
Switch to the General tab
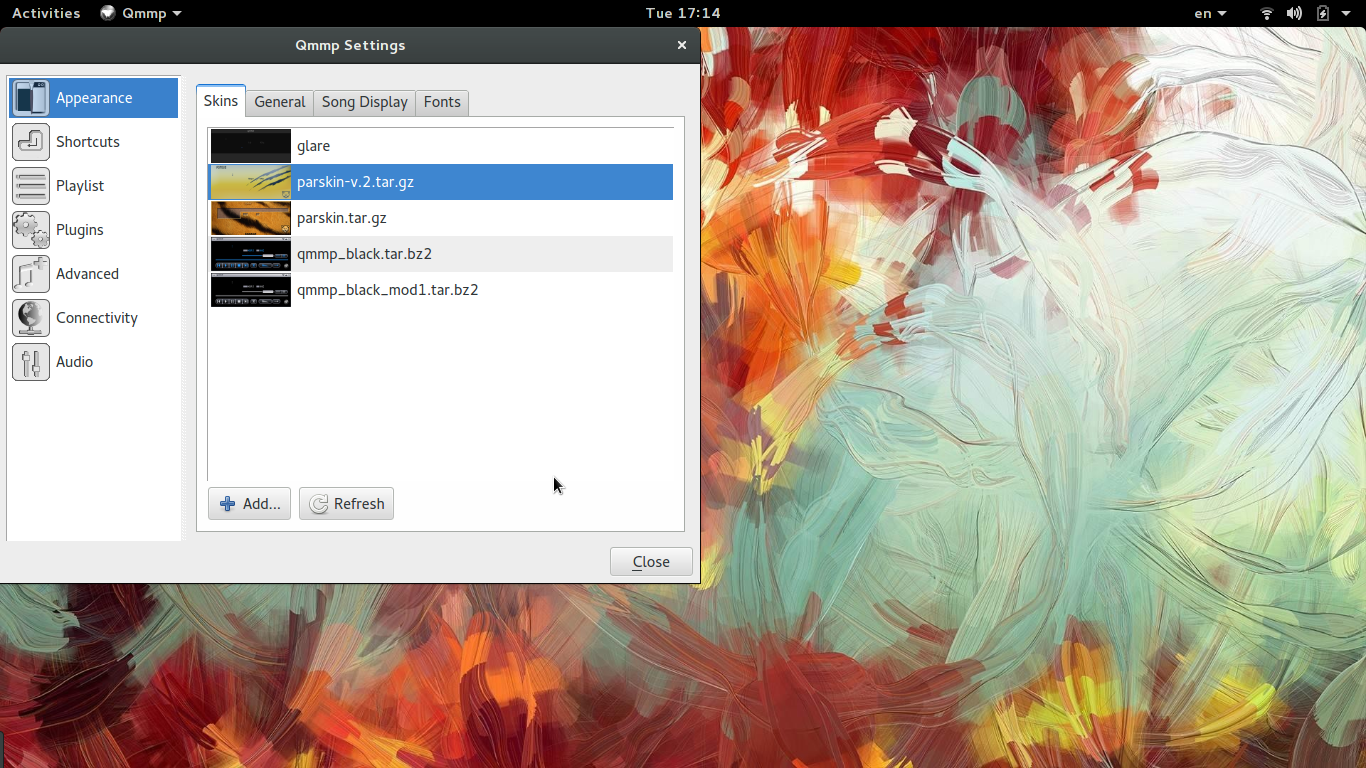(x=280, y=102)
